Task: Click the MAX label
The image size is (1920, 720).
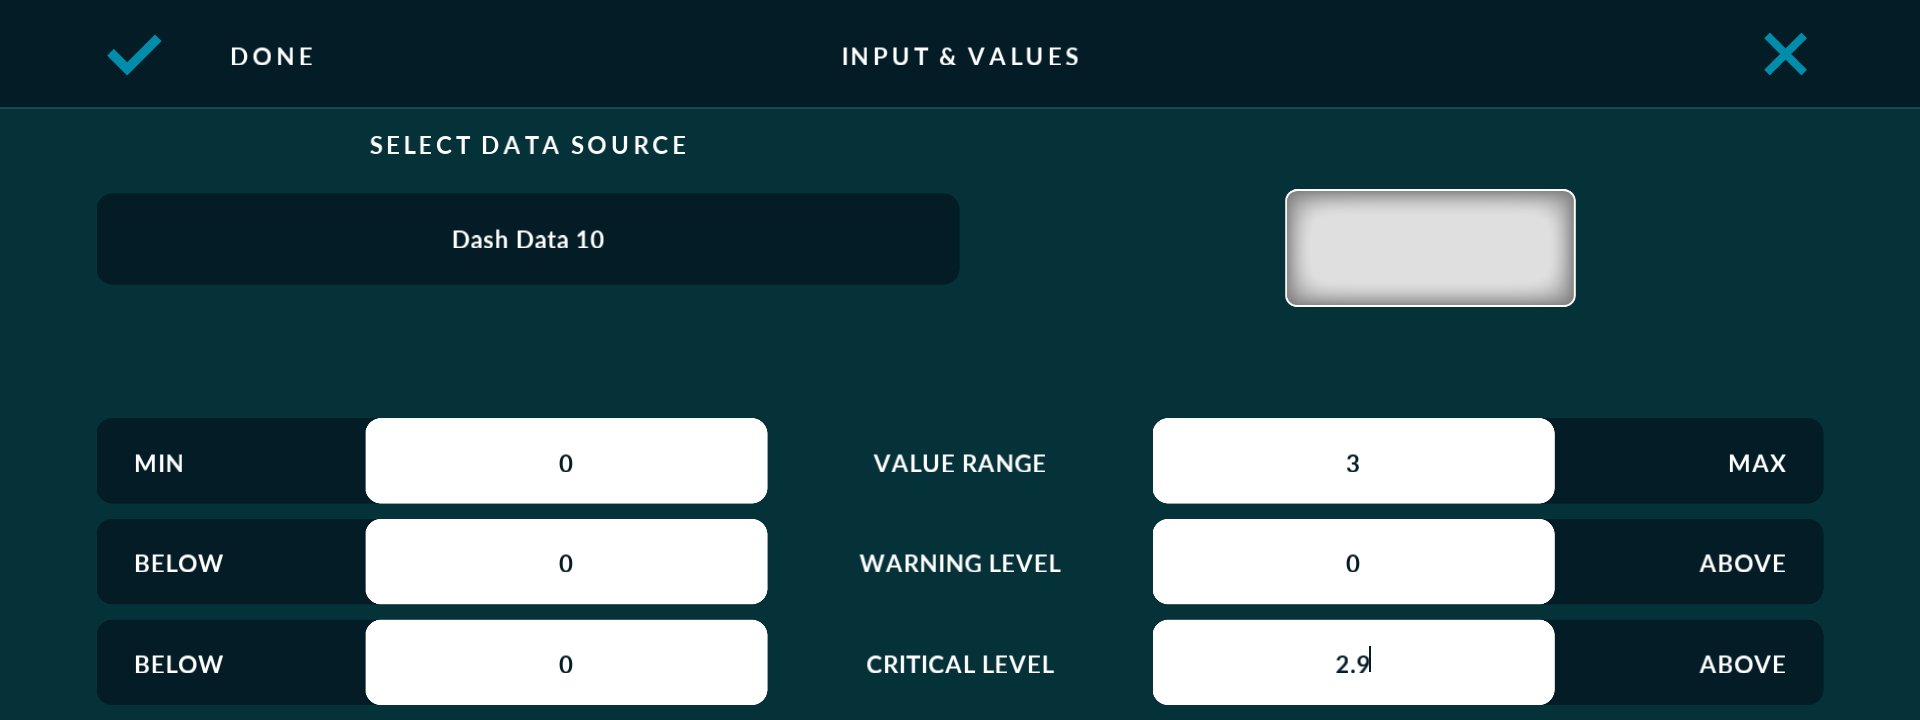Action: [x=1756, y=463]
